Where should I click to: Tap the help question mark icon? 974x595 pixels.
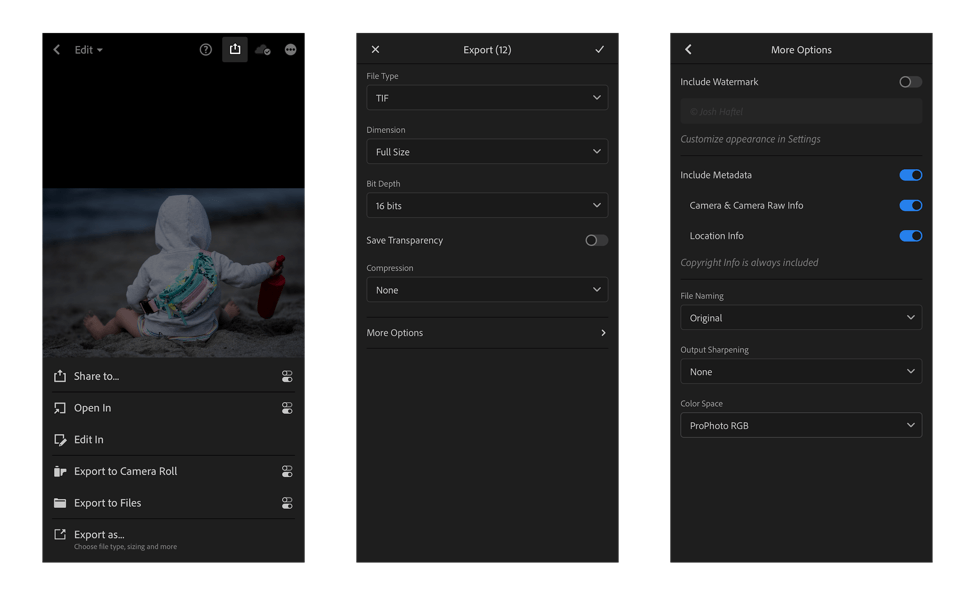click(x=206, y=50)
